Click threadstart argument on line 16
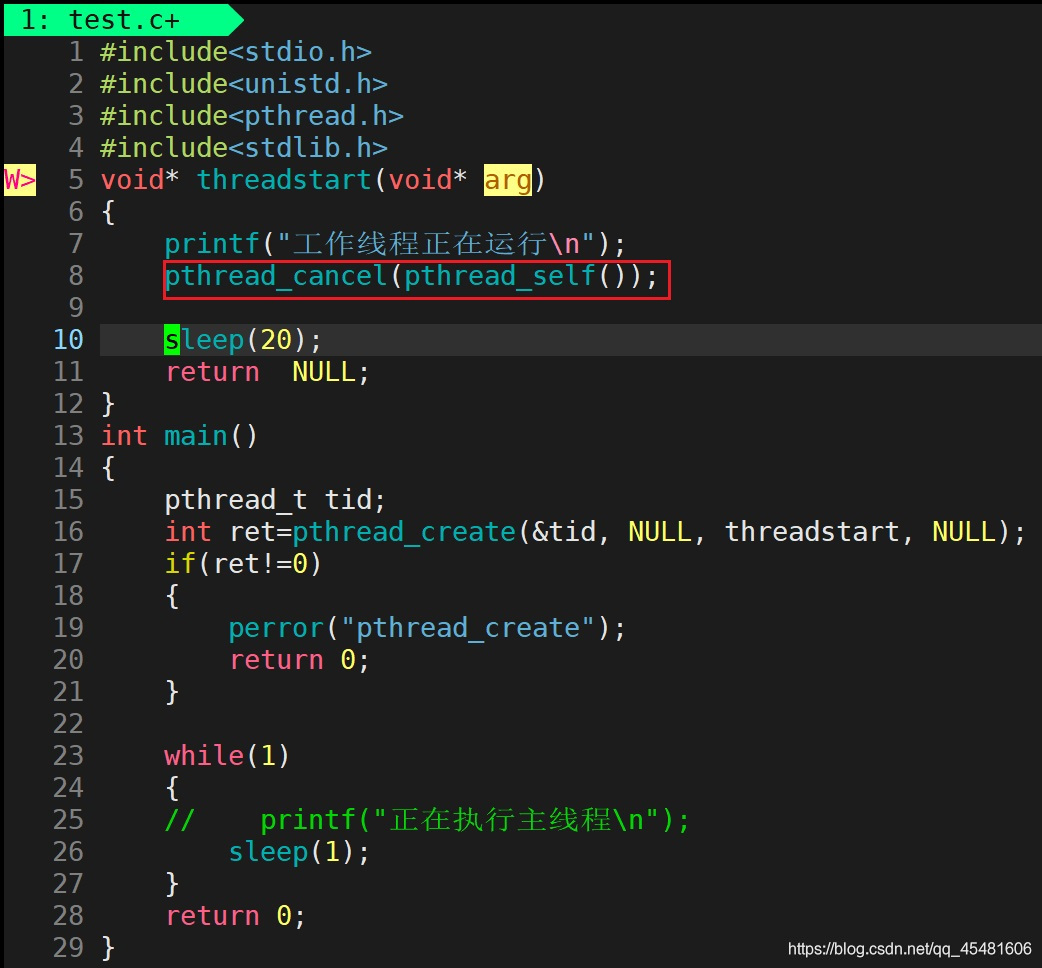1042x968 pixels. coord(812,532)
